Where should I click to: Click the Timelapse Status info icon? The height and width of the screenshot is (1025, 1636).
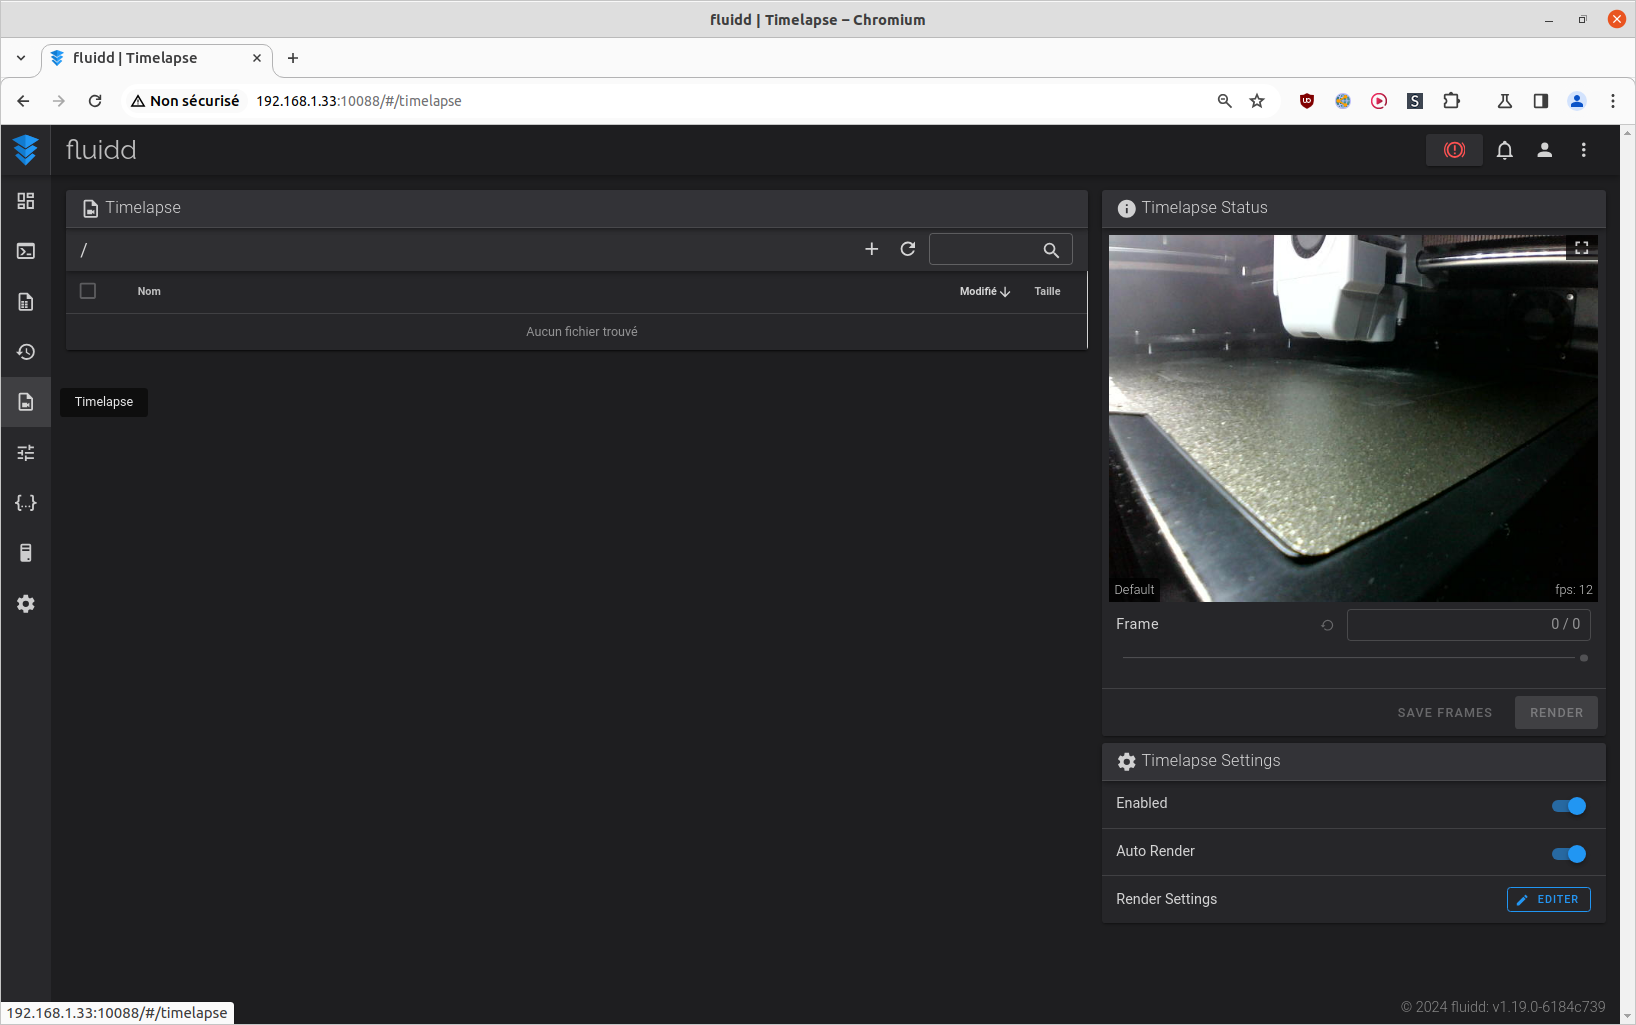1126,208
